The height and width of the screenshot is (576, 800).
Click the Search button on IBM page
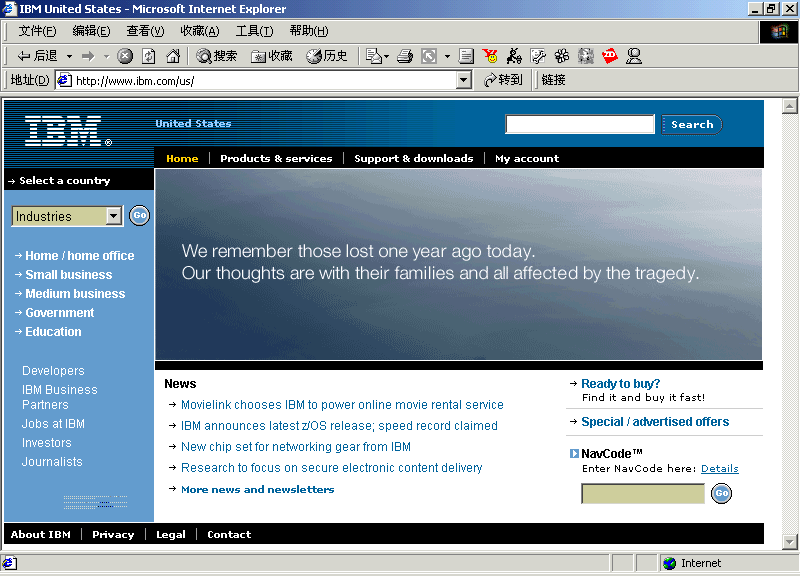click(692, 124)
